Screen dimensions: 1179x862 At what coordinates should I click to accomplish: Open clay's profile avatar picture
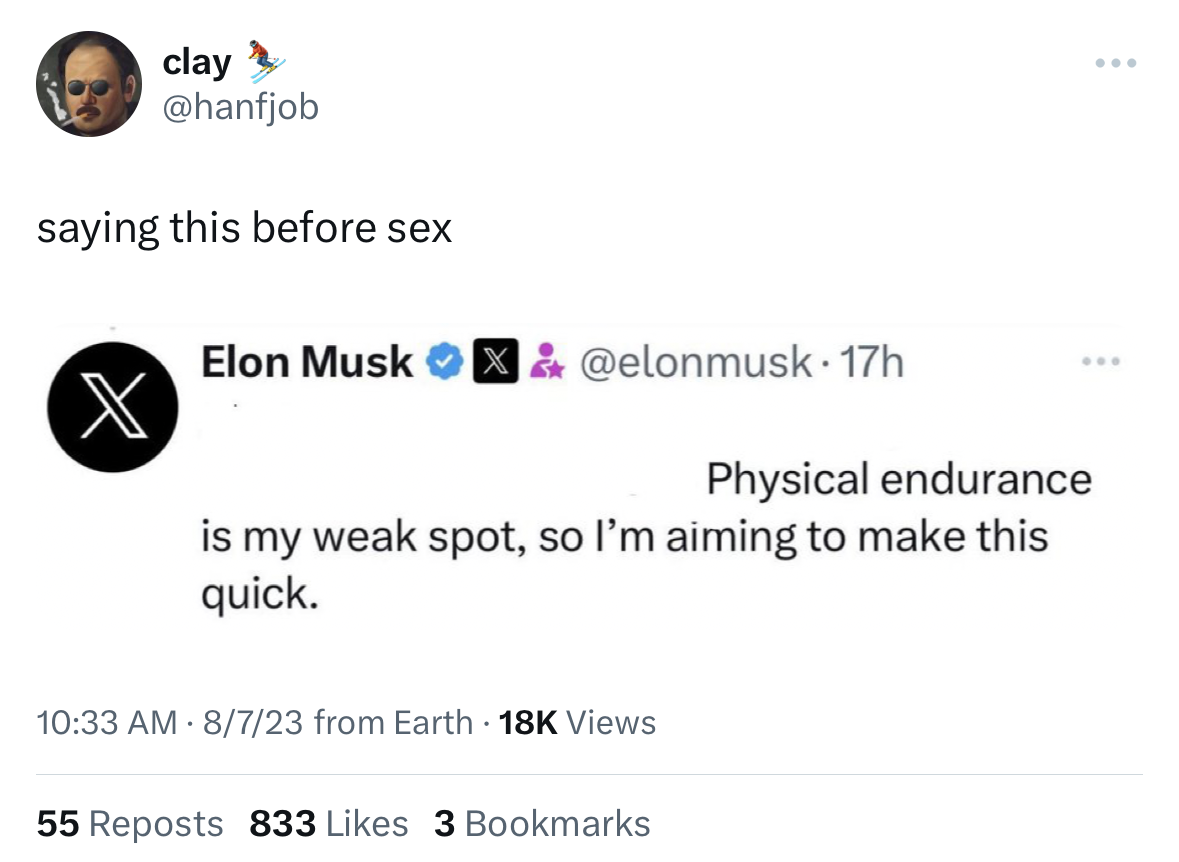[x=89, y=83]
